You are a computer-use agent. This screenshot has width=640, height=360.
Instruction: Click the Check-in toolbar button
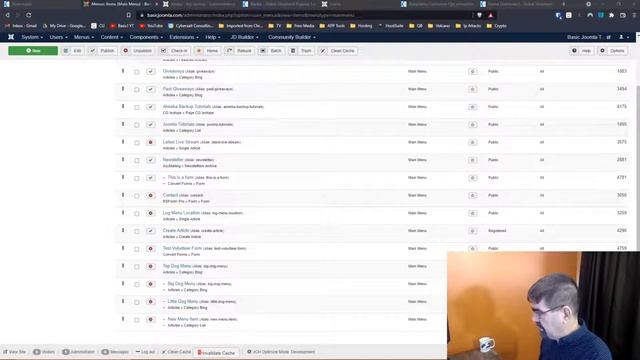tap(175, 51)
